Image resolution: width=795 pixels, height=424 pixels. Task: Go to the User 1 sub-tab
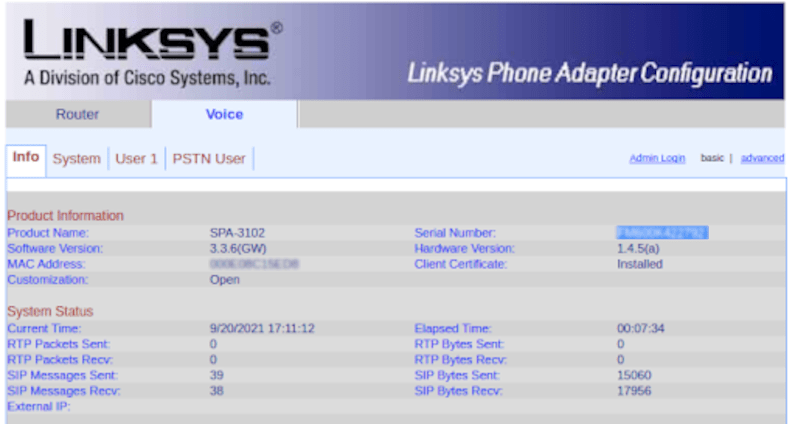pyautogui.click(x=136, y=158)
